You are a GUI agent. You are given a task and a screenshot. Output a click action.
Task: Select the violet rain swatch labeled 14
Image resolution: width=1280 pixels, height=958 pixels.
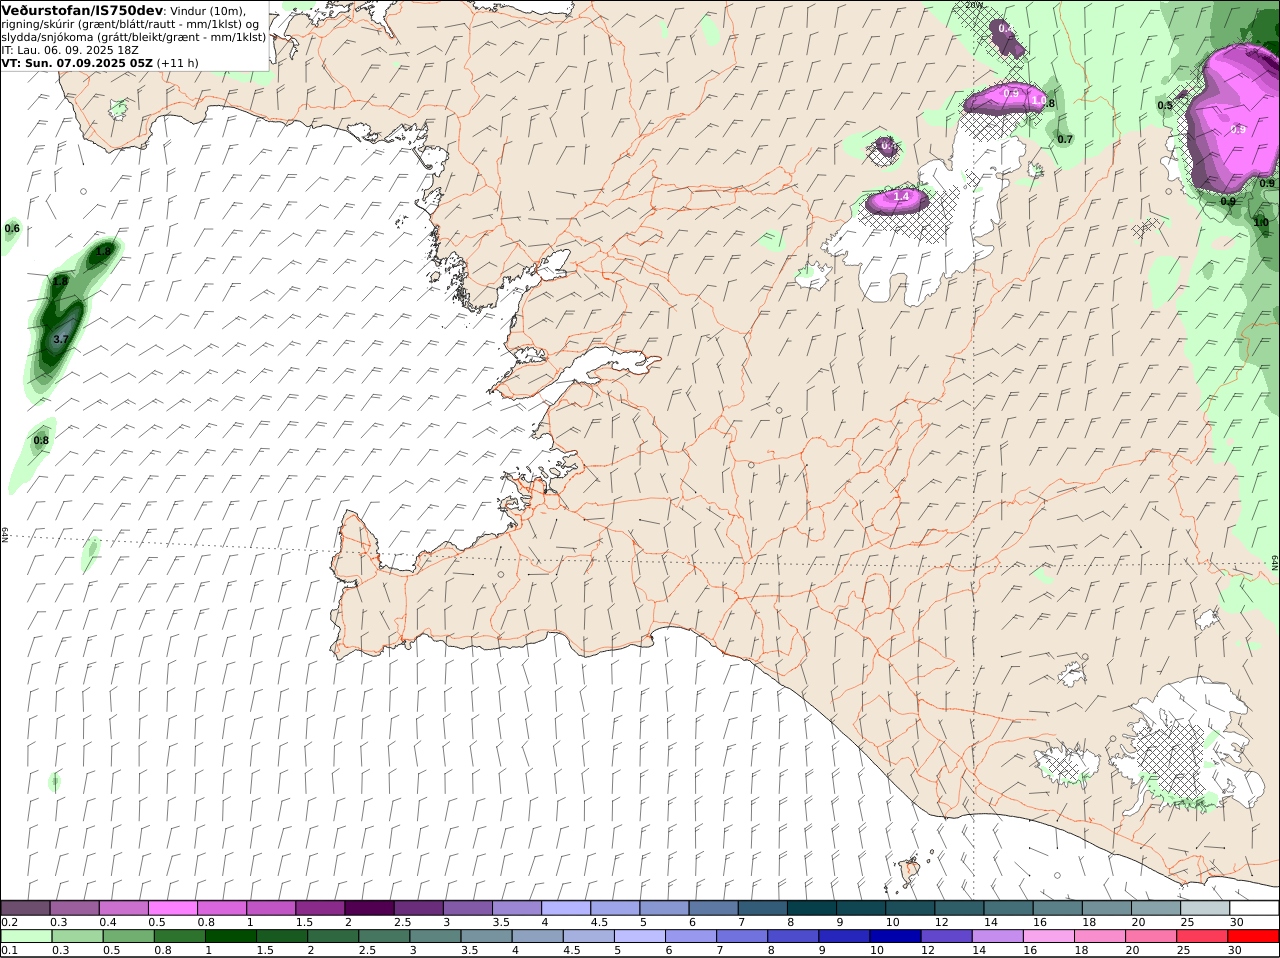coord(998,936)
